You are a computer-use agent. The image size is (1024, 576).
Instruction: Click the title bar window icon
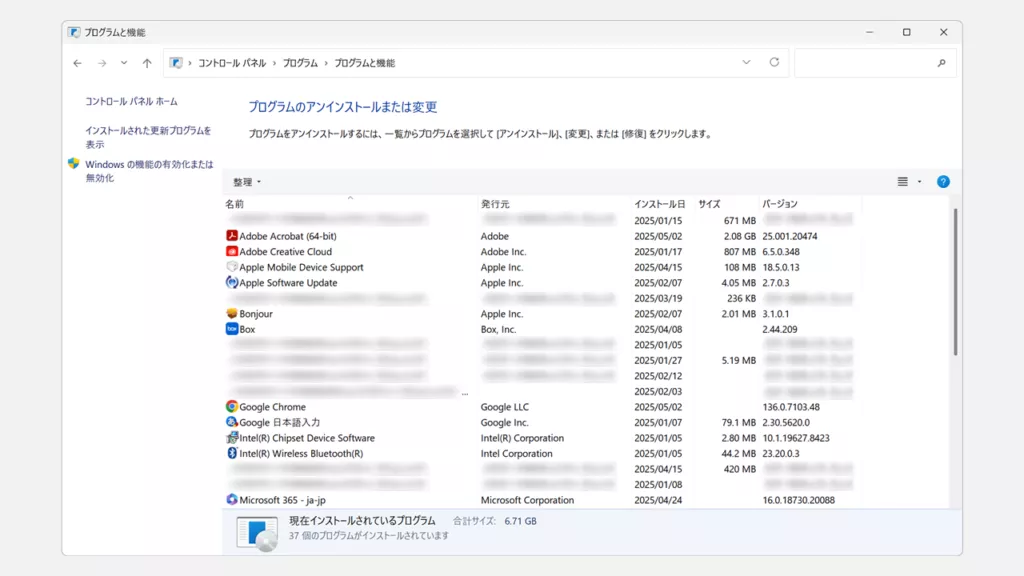point(74,32)
